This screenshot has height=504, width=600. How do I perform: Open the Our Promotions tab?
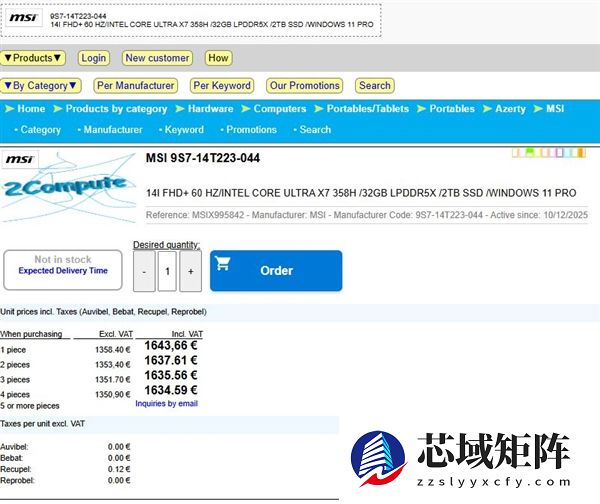(x=305, y=86)
